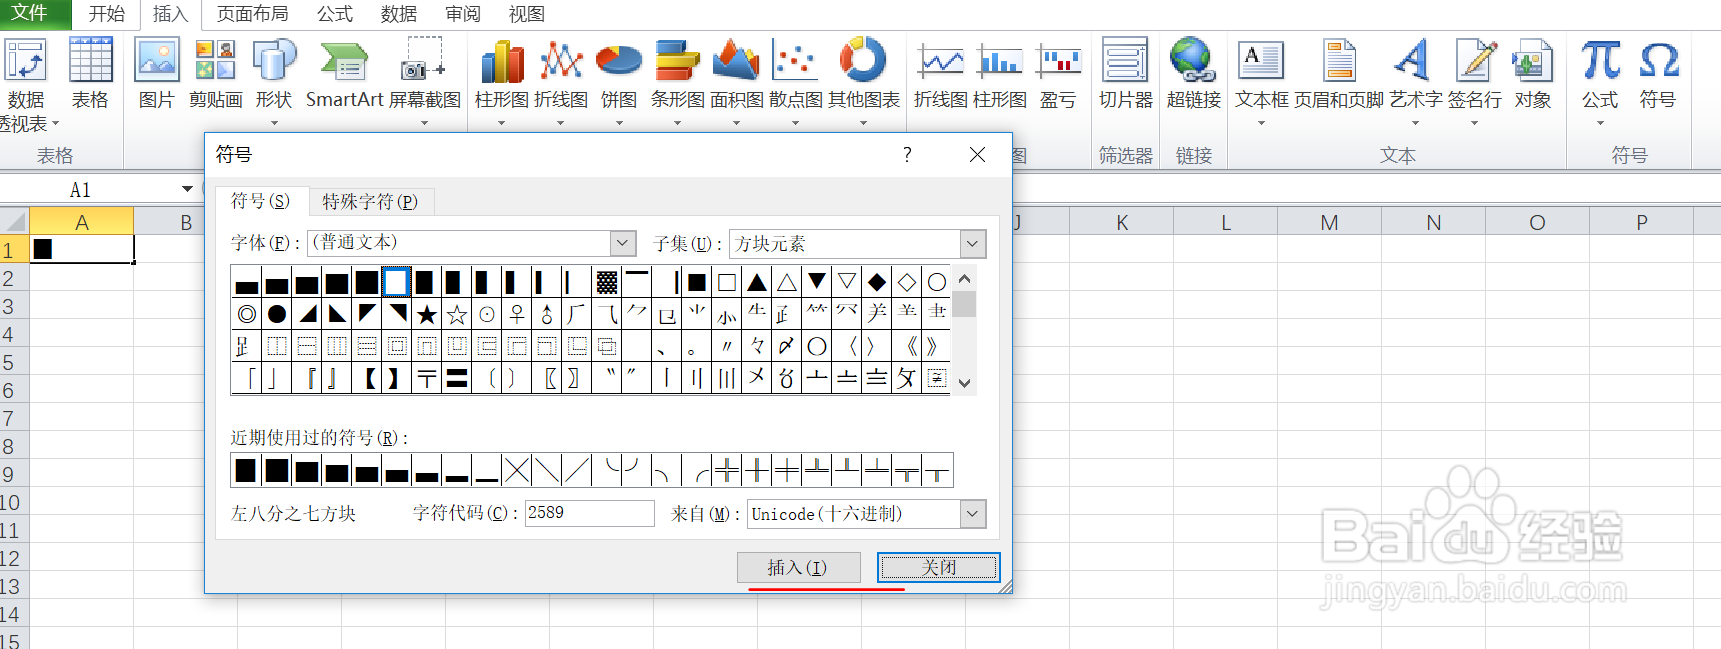Open the Shapes (形状) gallery
The image size is (1721, 649).
click(274, 82)
